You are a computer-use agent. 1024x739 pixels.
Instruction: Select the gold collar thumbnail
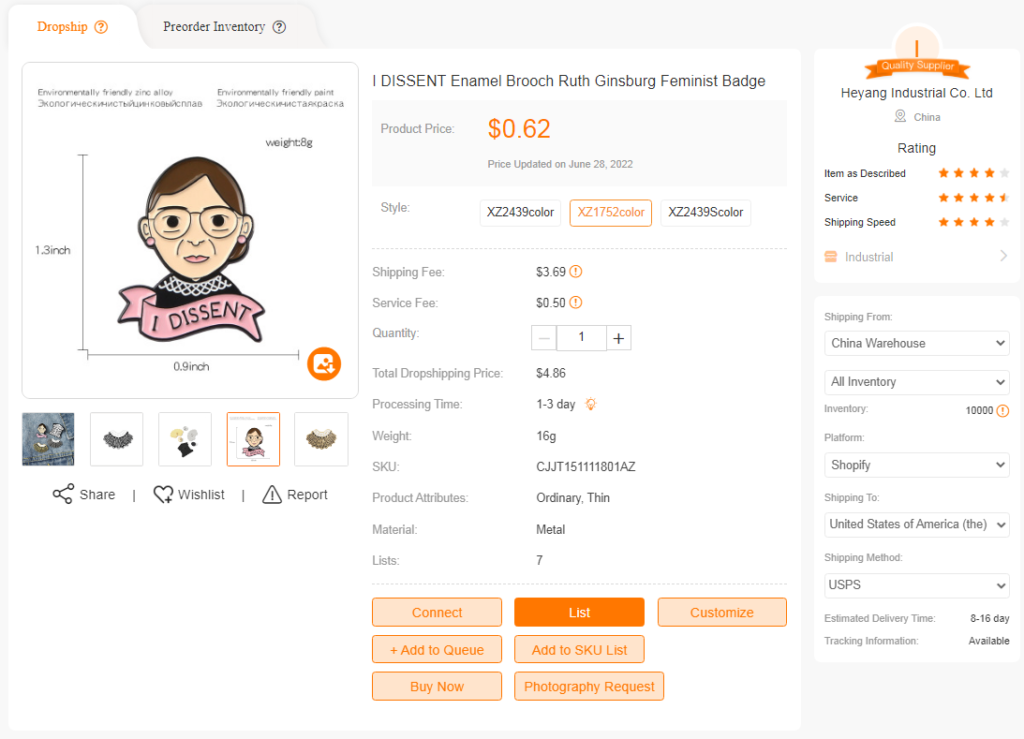pos(321,439)
